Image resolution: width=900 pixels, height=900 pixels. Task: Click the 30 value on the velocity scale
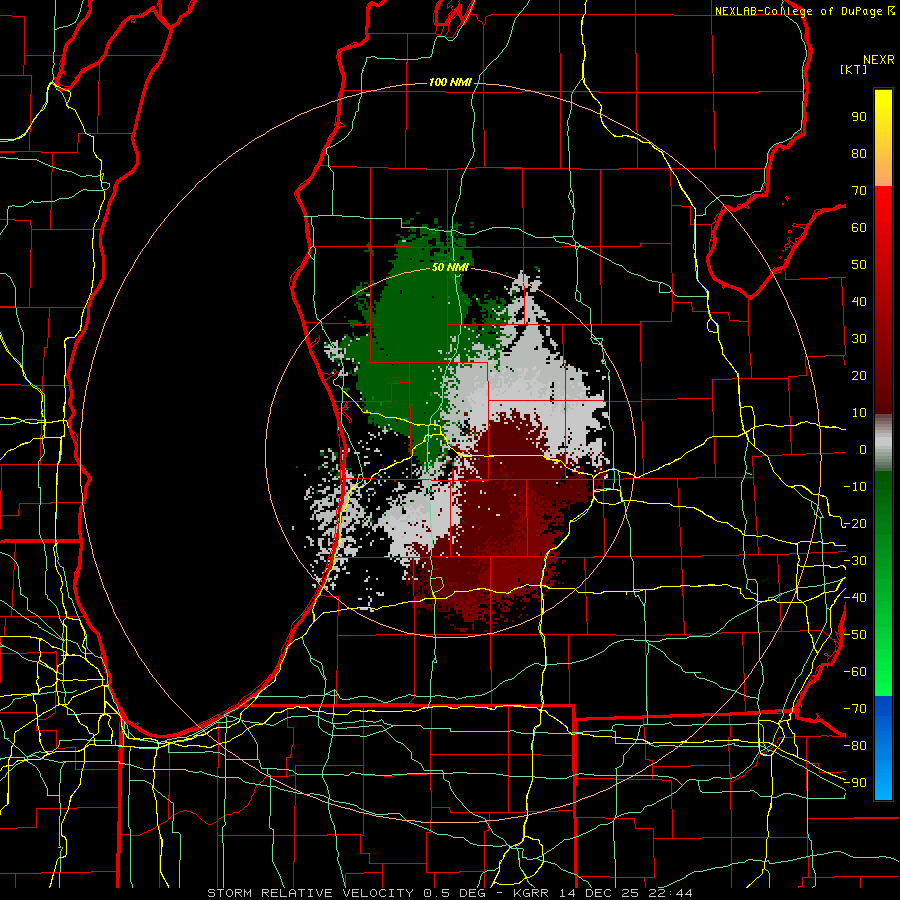pyautogui.click(x=859, y=339)
